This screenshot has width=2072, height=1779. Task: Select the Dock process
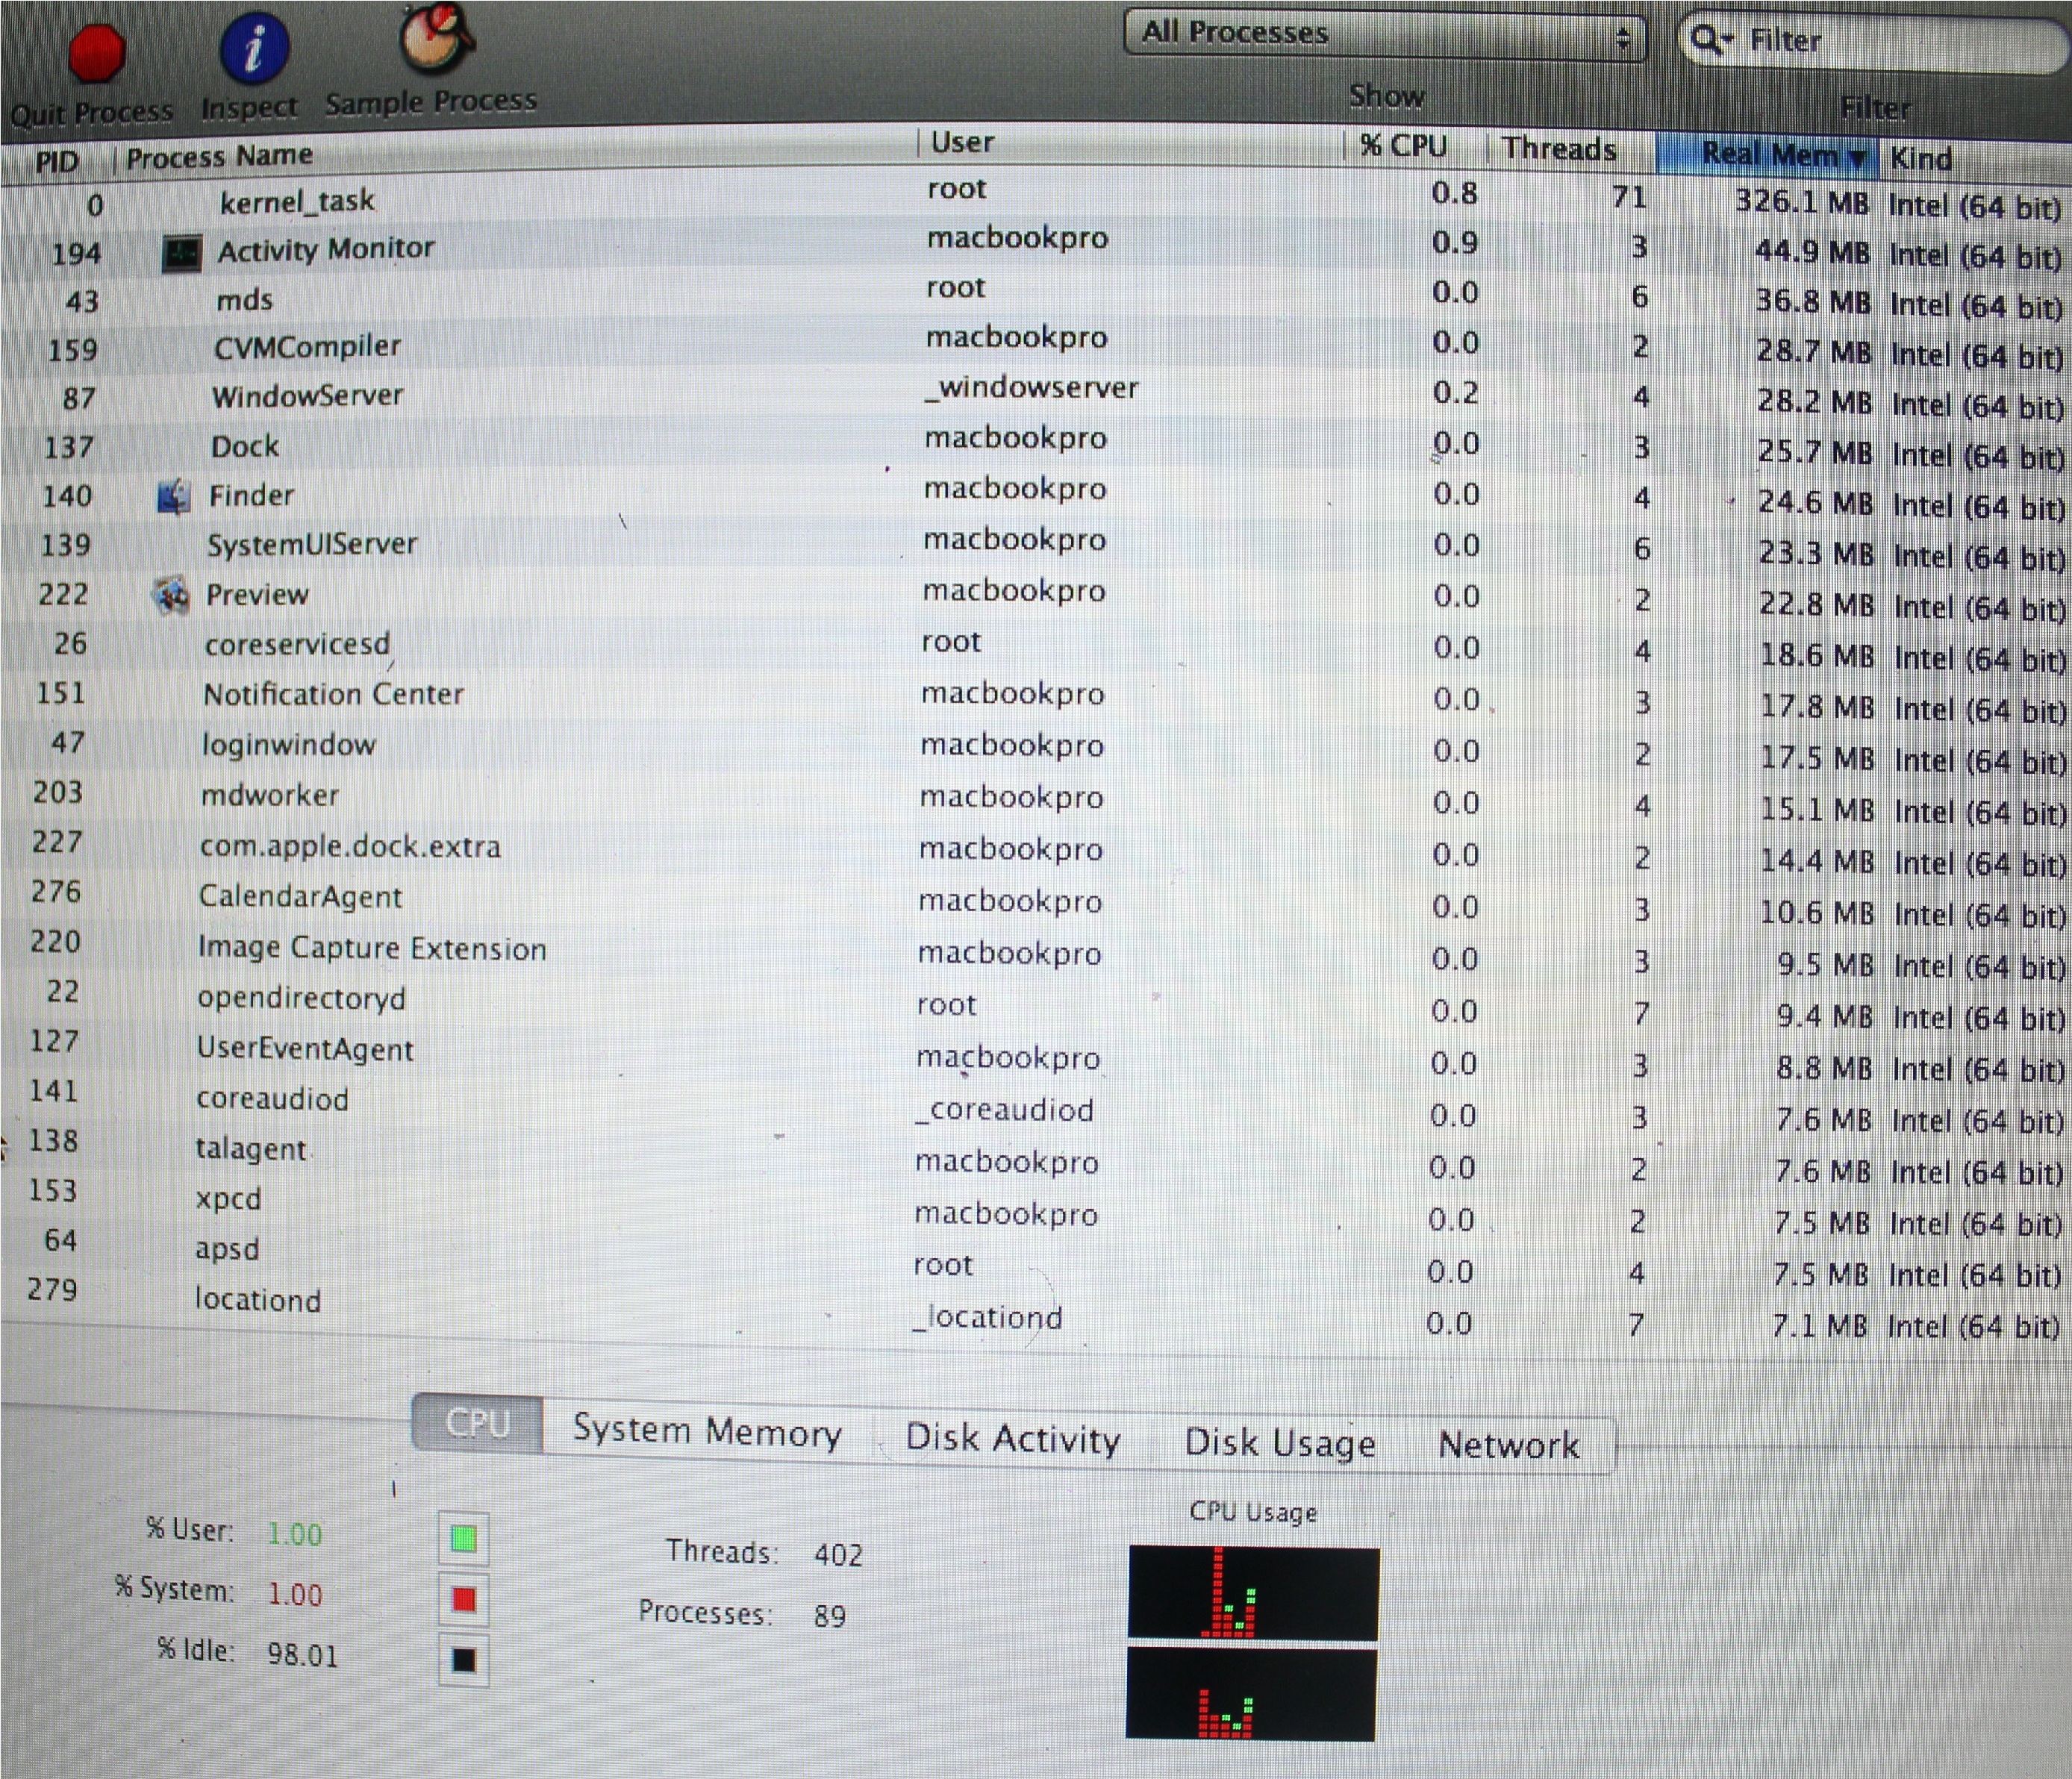[x=245, y=446]
